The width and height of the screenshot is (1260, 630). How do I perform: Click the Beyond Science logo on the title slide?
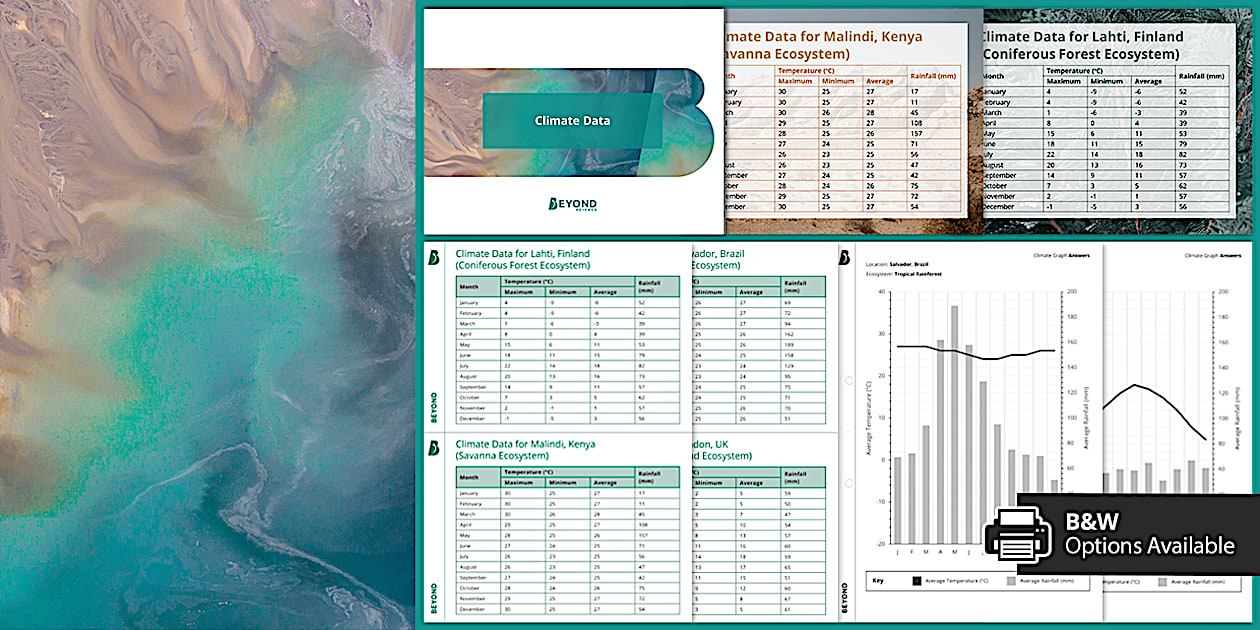point(574,203)
